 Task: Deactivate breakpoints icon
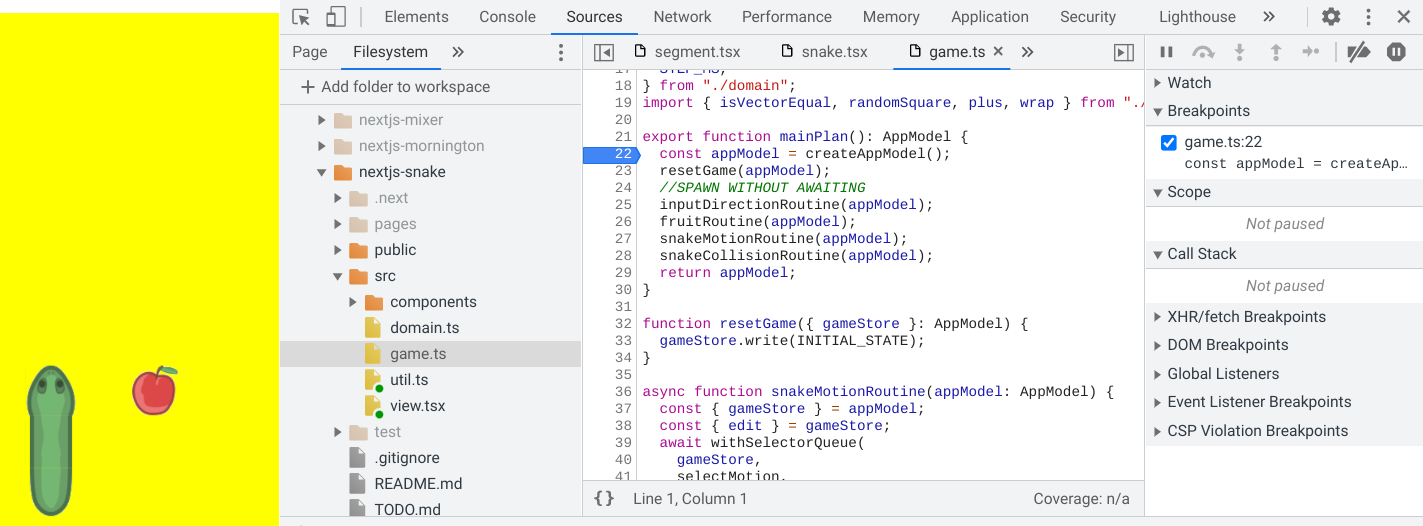(1358, 52)
